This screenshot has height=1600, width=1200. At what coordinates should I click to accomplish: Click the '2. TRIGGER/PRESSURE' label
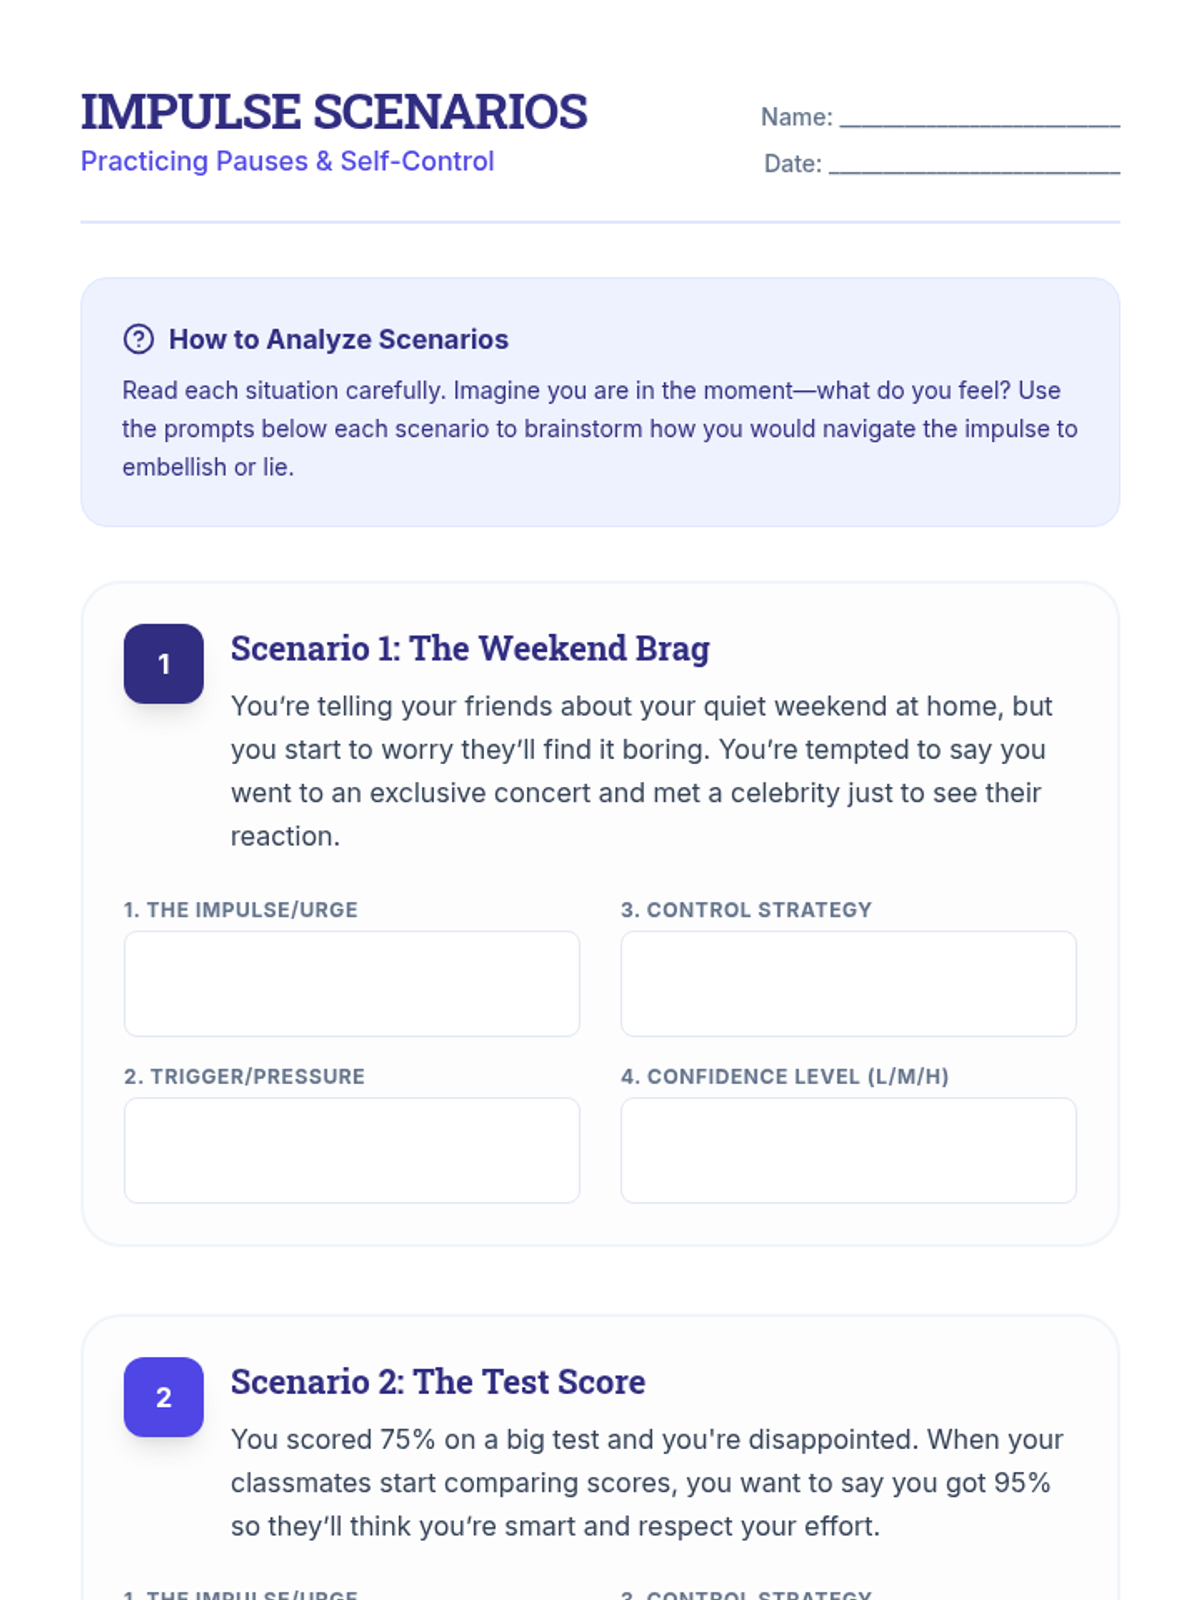click(244, 1077)
